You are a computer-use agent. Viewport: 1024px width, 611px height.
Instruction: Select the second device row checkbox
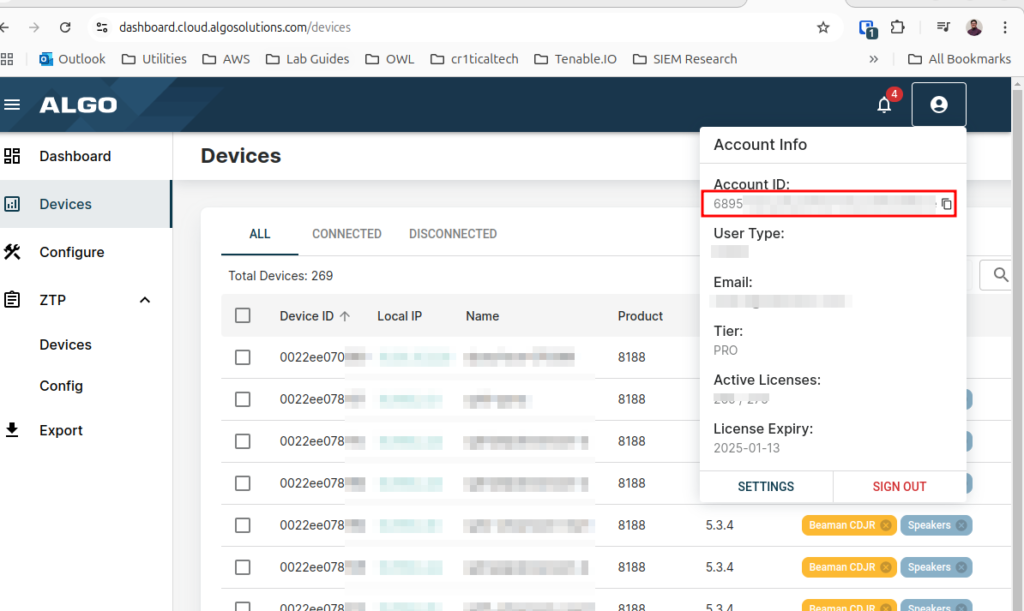pyautogui.click(x=242, y=399)
